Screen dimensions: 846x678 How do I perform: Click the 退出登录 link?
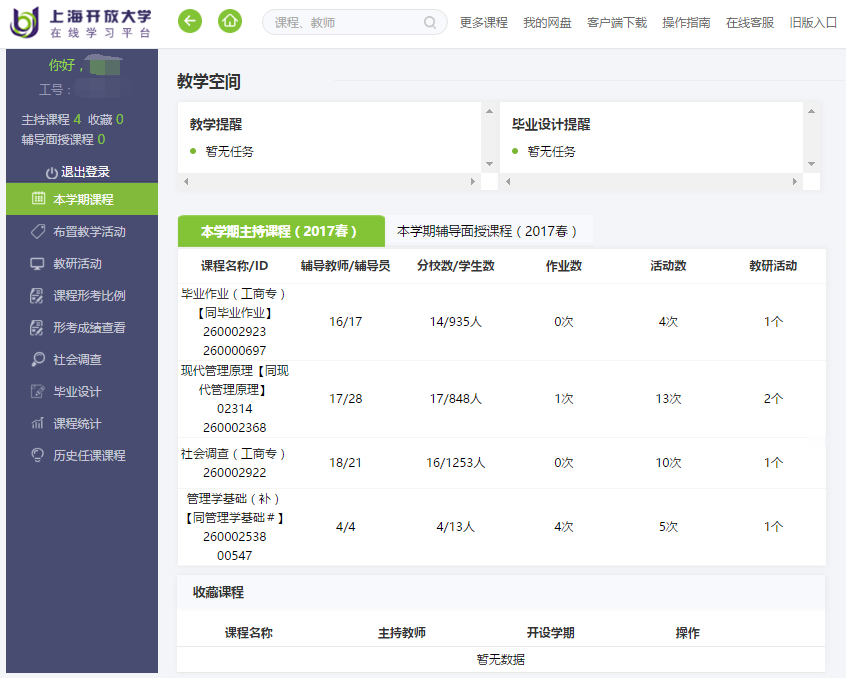coord(85,172)
